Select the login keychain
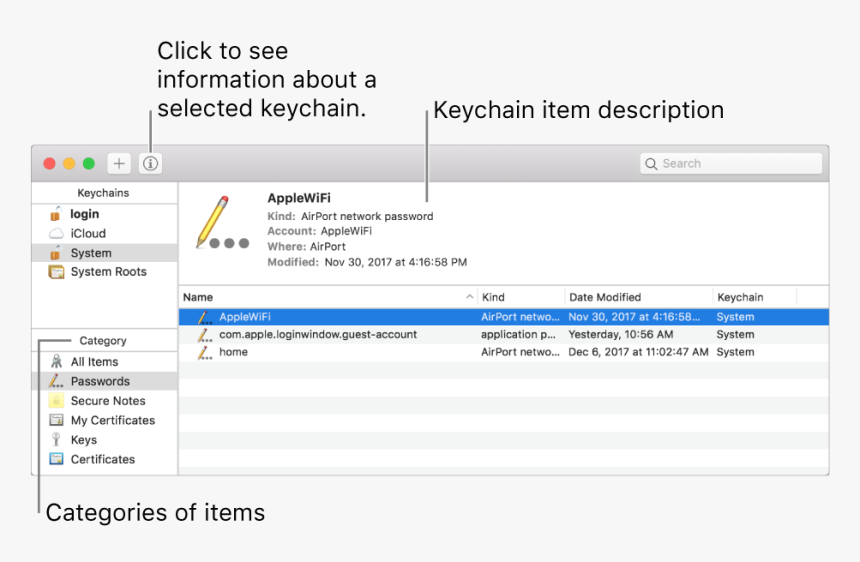The width and height of the screenshot is (860, 562). [104, 214]
